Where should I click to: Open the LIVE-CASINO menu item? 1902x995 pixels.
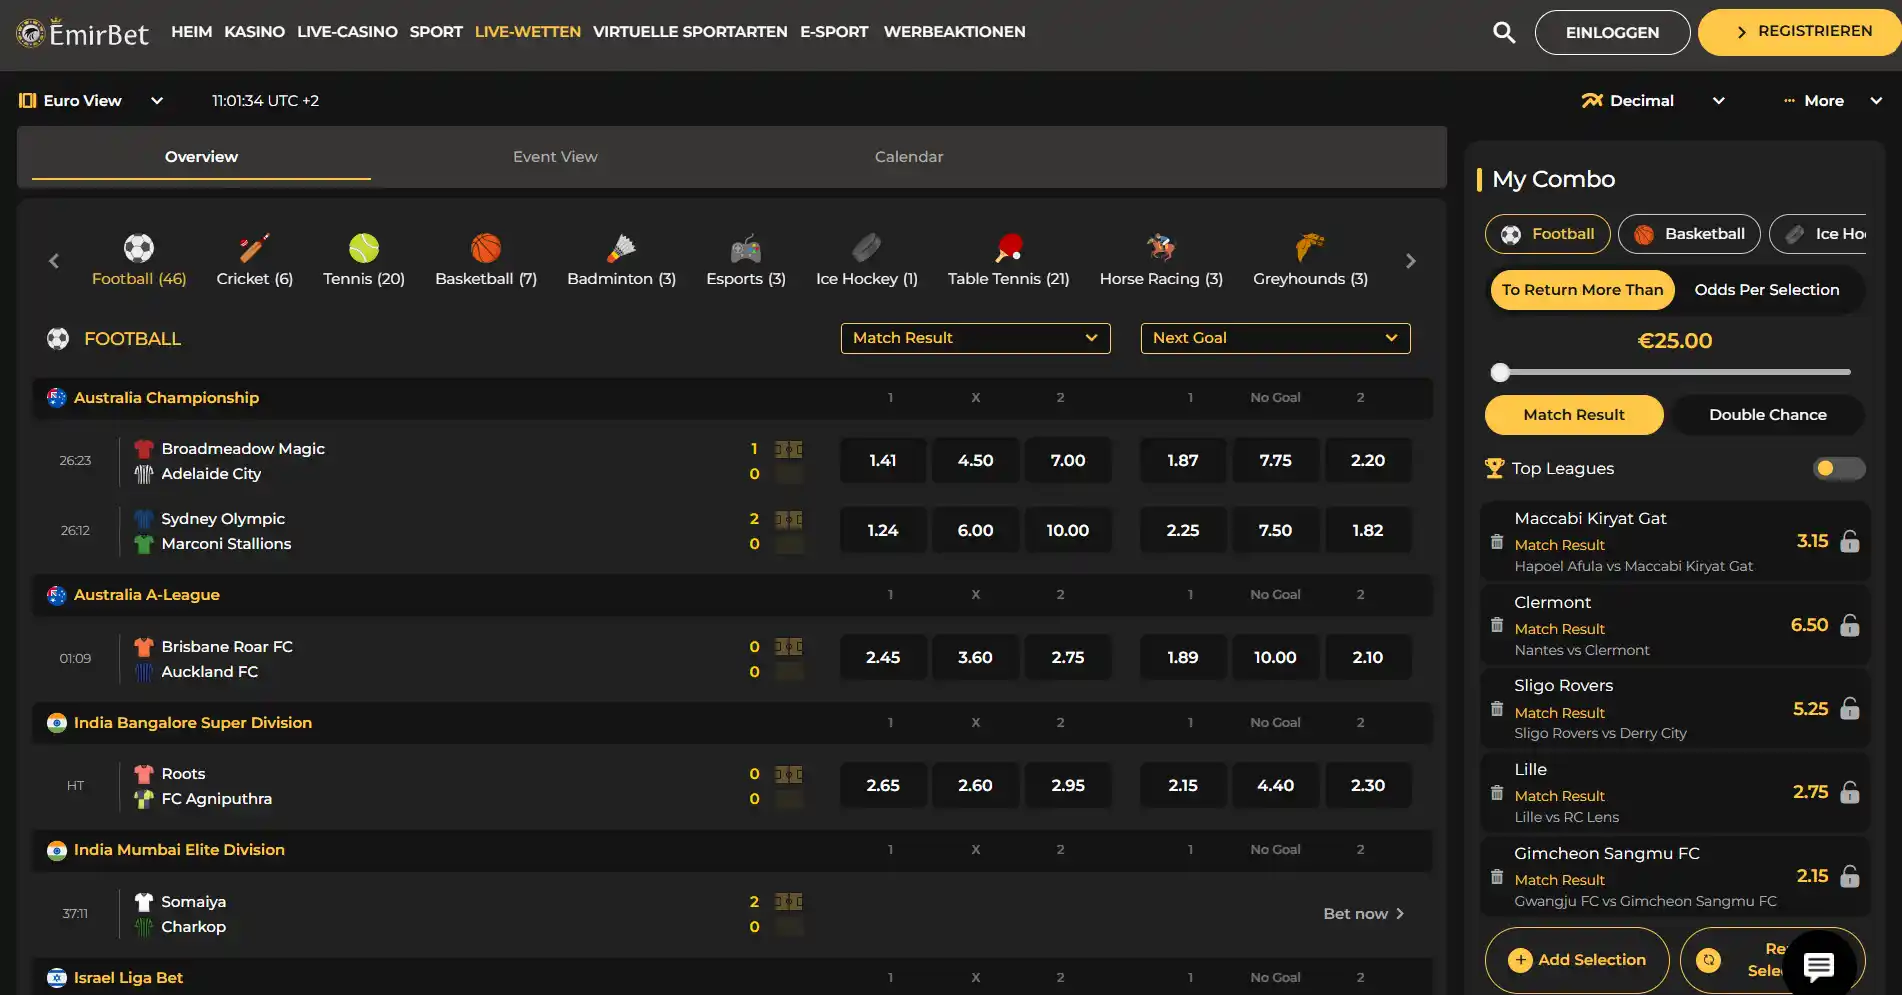point(347,32)
